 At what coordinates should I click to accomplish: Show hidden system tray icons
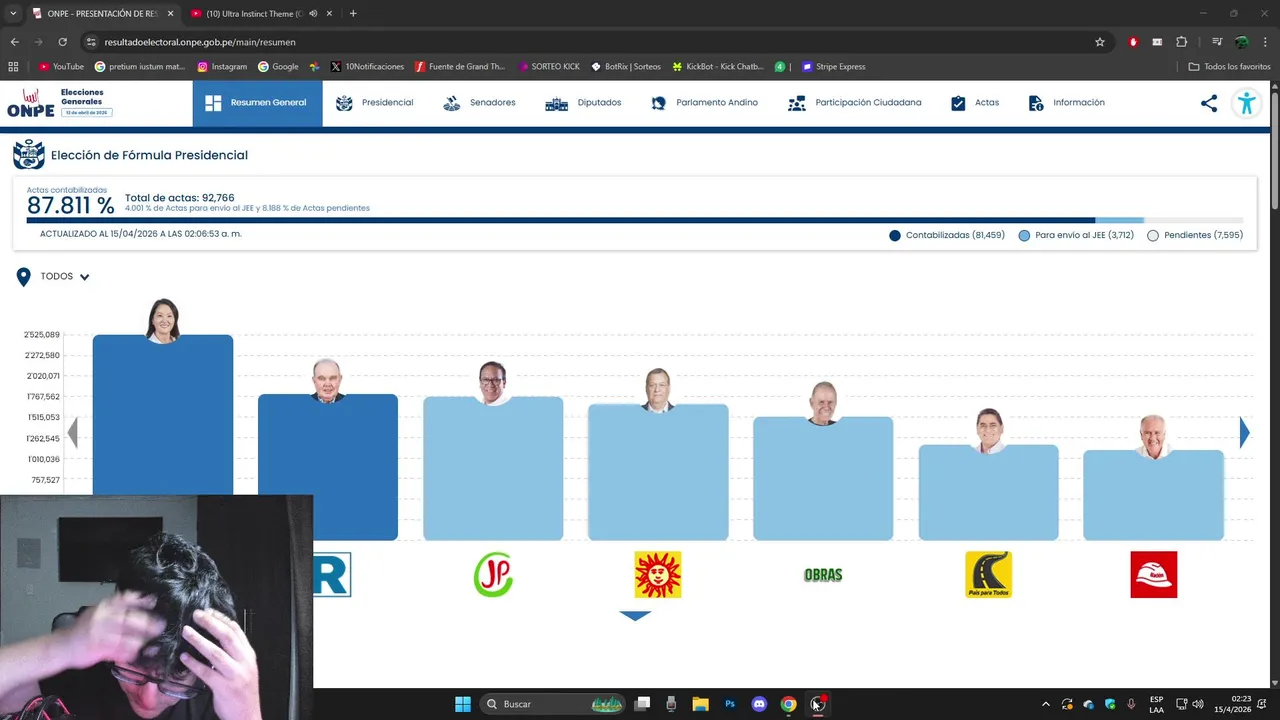point(1046,704)
